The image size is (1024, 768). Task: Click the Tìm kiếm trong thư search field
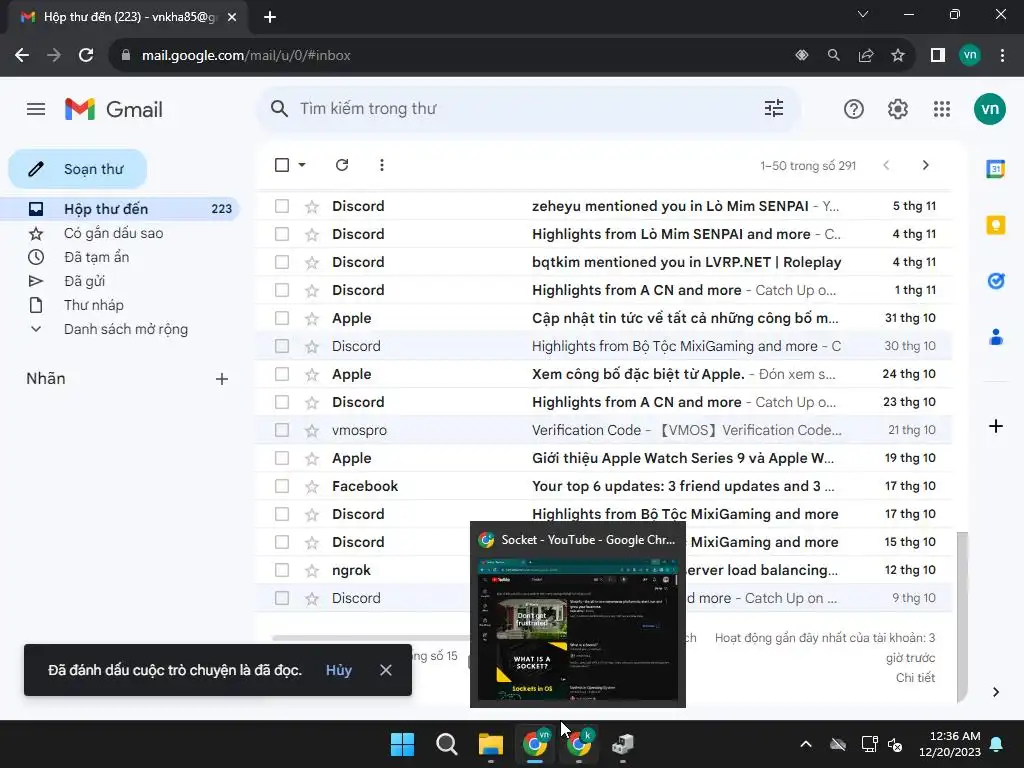click(x=528, y=108)
